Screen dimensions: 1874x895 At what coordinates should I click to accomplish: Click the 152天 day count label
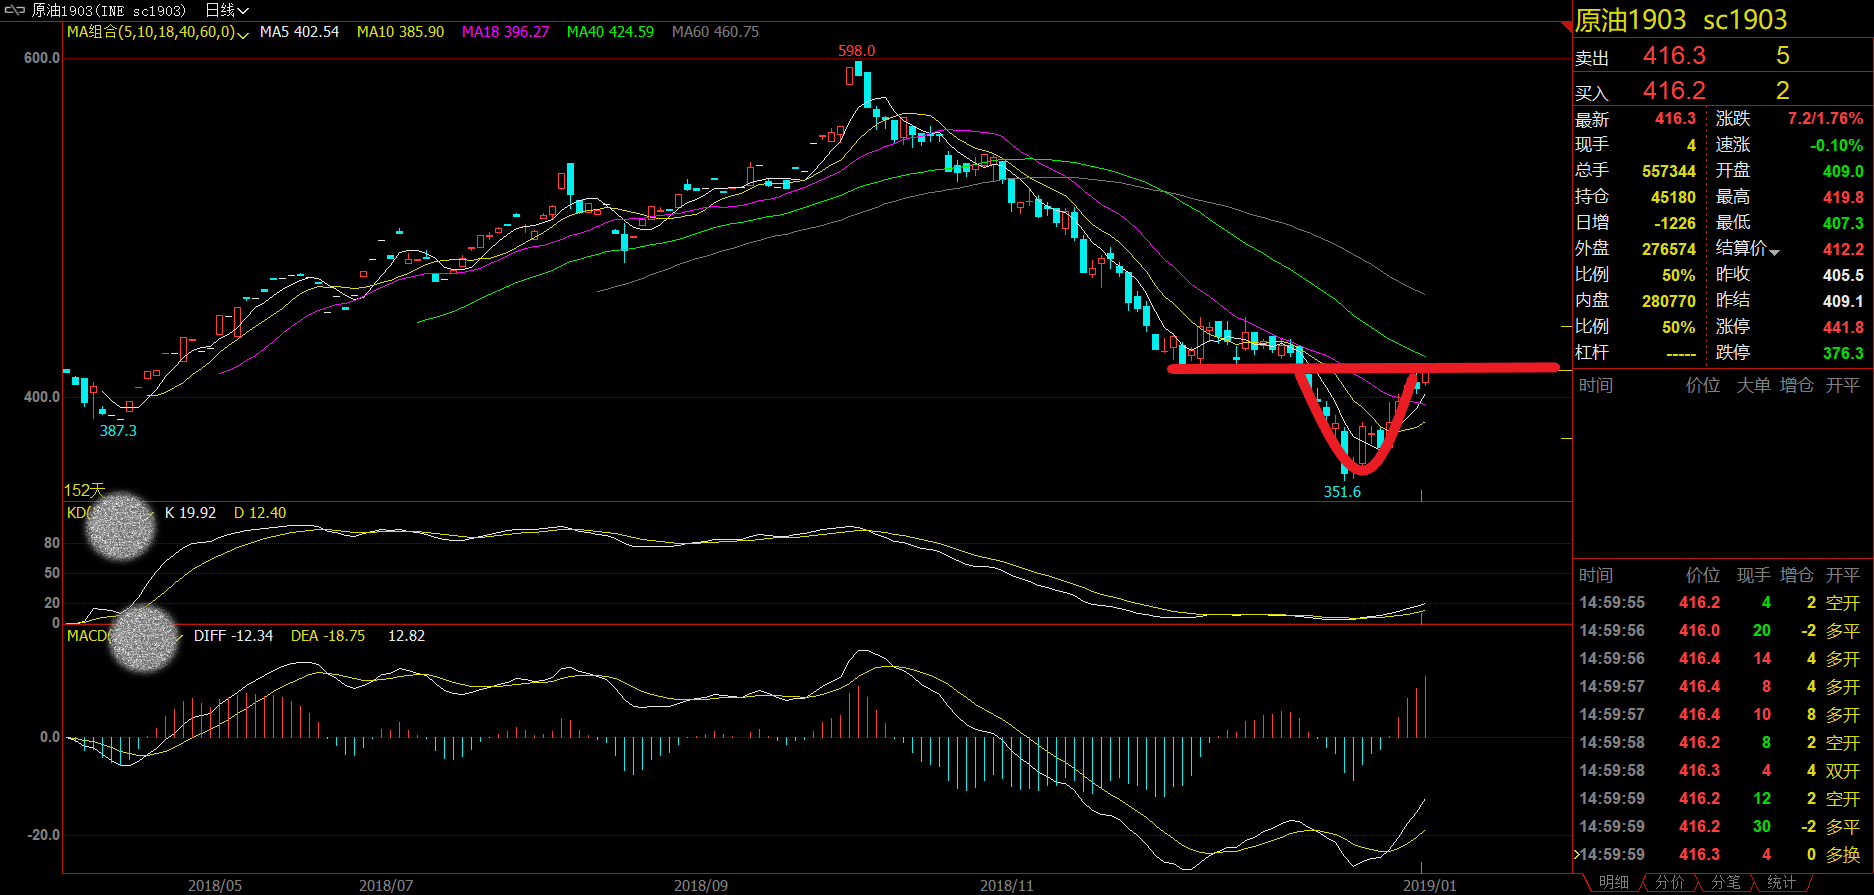point(84,490)
